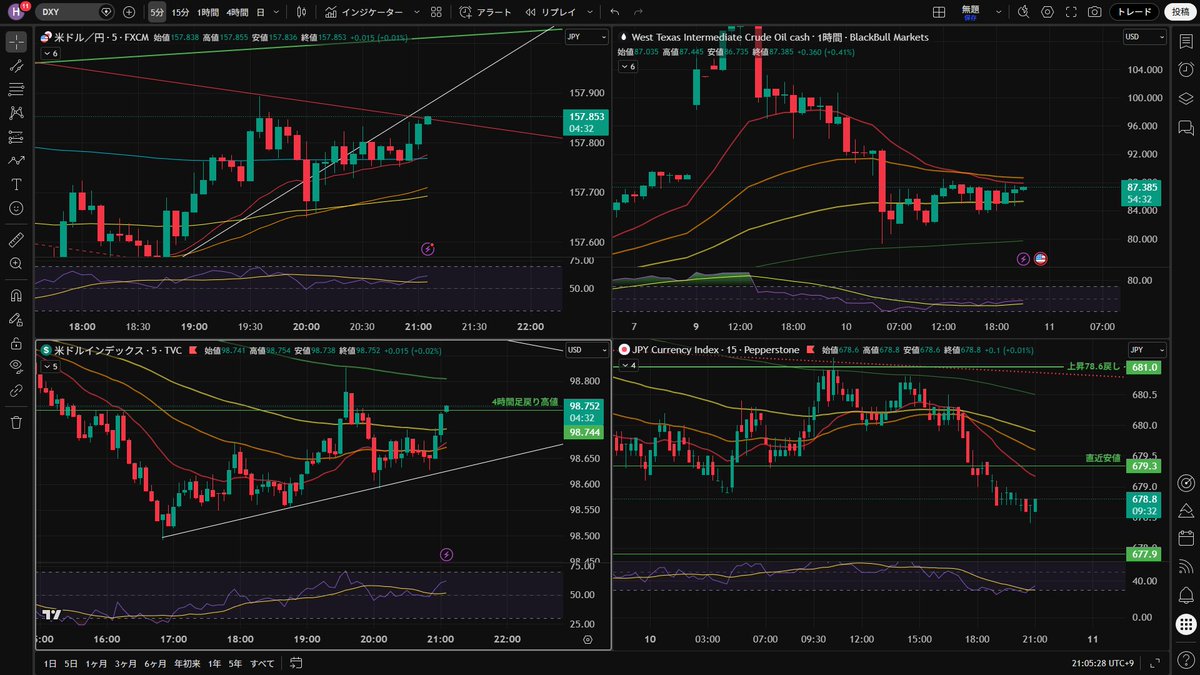Create an alert with アラート button
This screenshot has width=1200, height=675.
pyautogui.click(x=485, y=12)
